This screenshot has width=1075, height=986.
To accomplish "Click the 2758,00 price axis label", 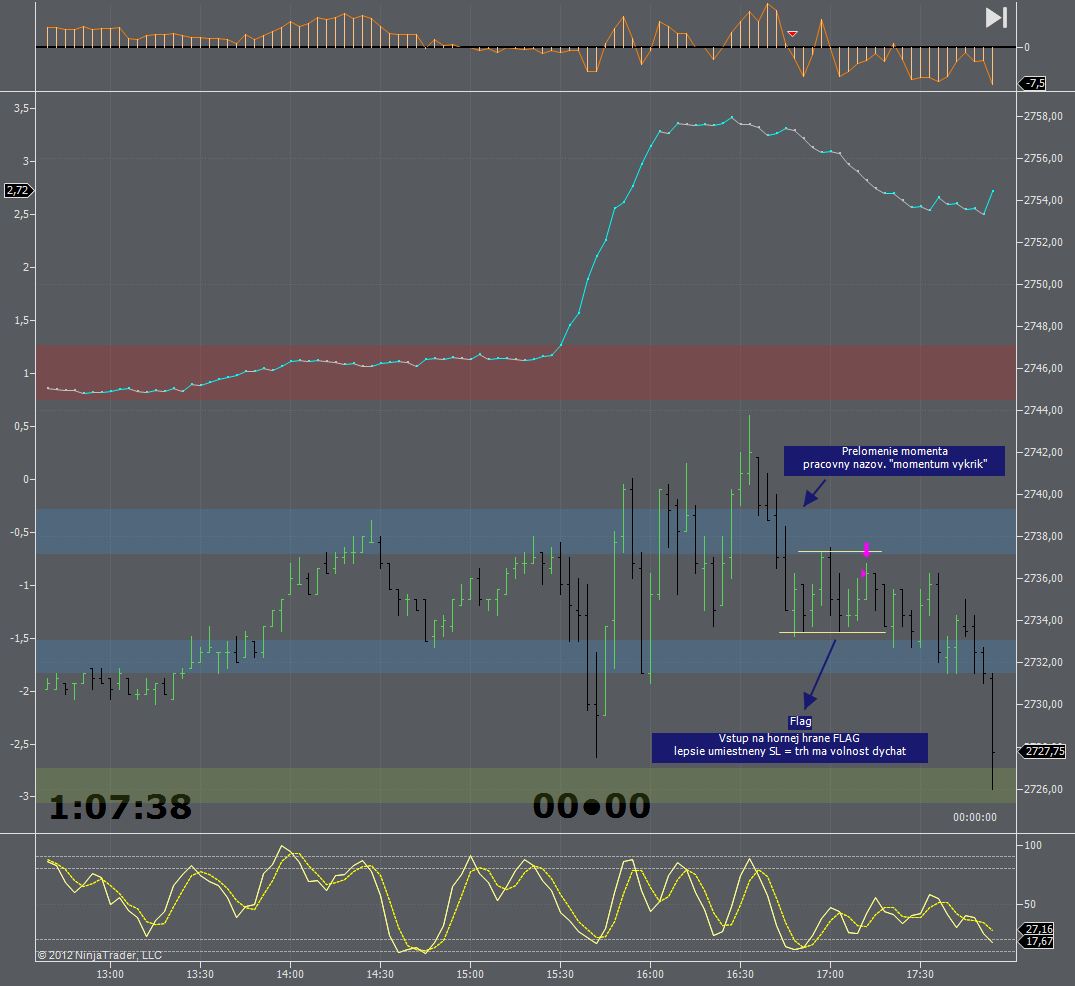I will click(1043, 117).
